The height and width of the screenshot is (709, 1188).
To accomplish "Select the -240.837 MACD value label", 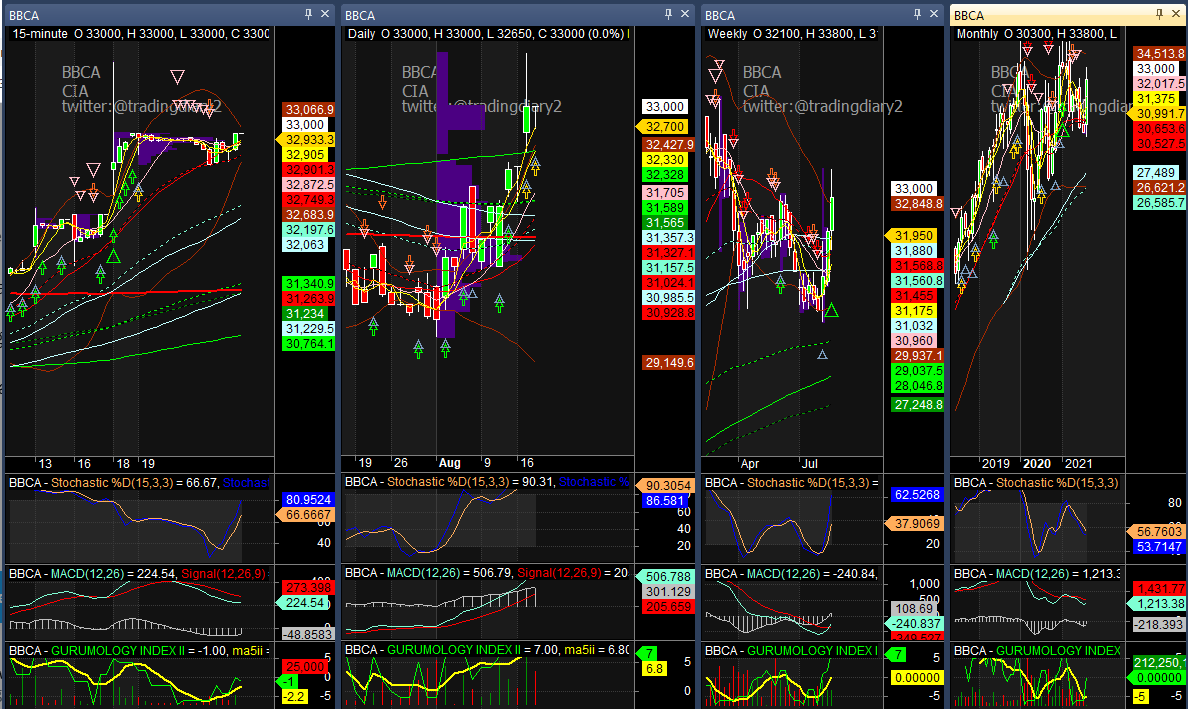I will tap(914, 623).
